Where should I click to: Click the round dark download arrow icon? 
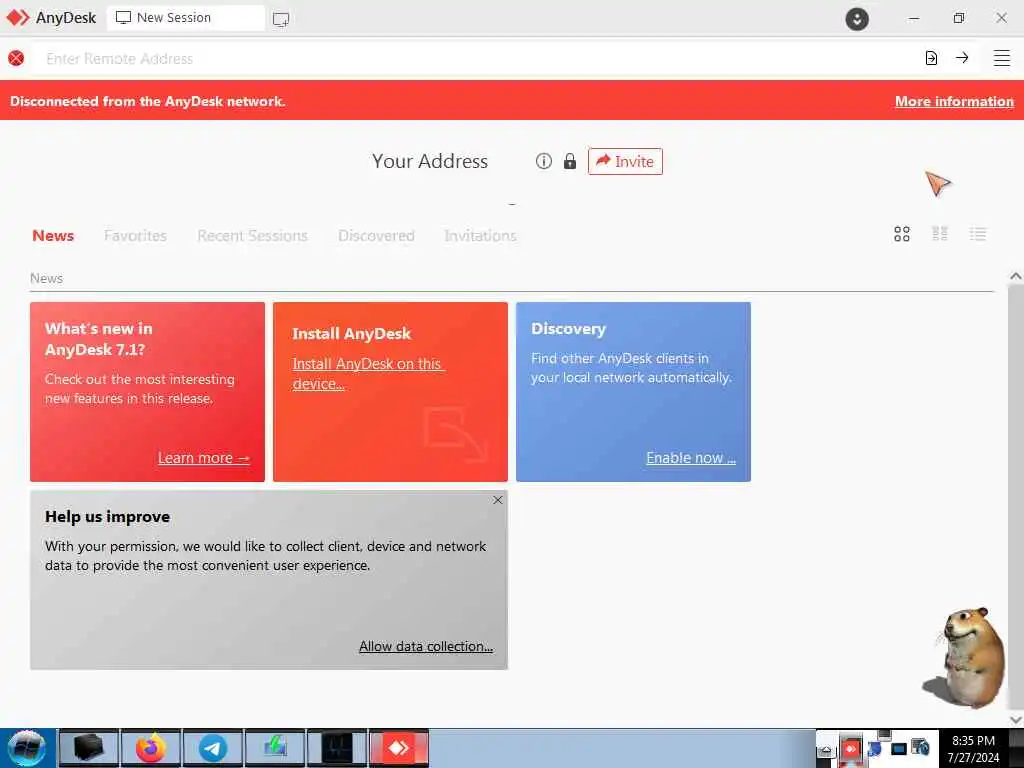pyautogui.click(x=857, y=18)
